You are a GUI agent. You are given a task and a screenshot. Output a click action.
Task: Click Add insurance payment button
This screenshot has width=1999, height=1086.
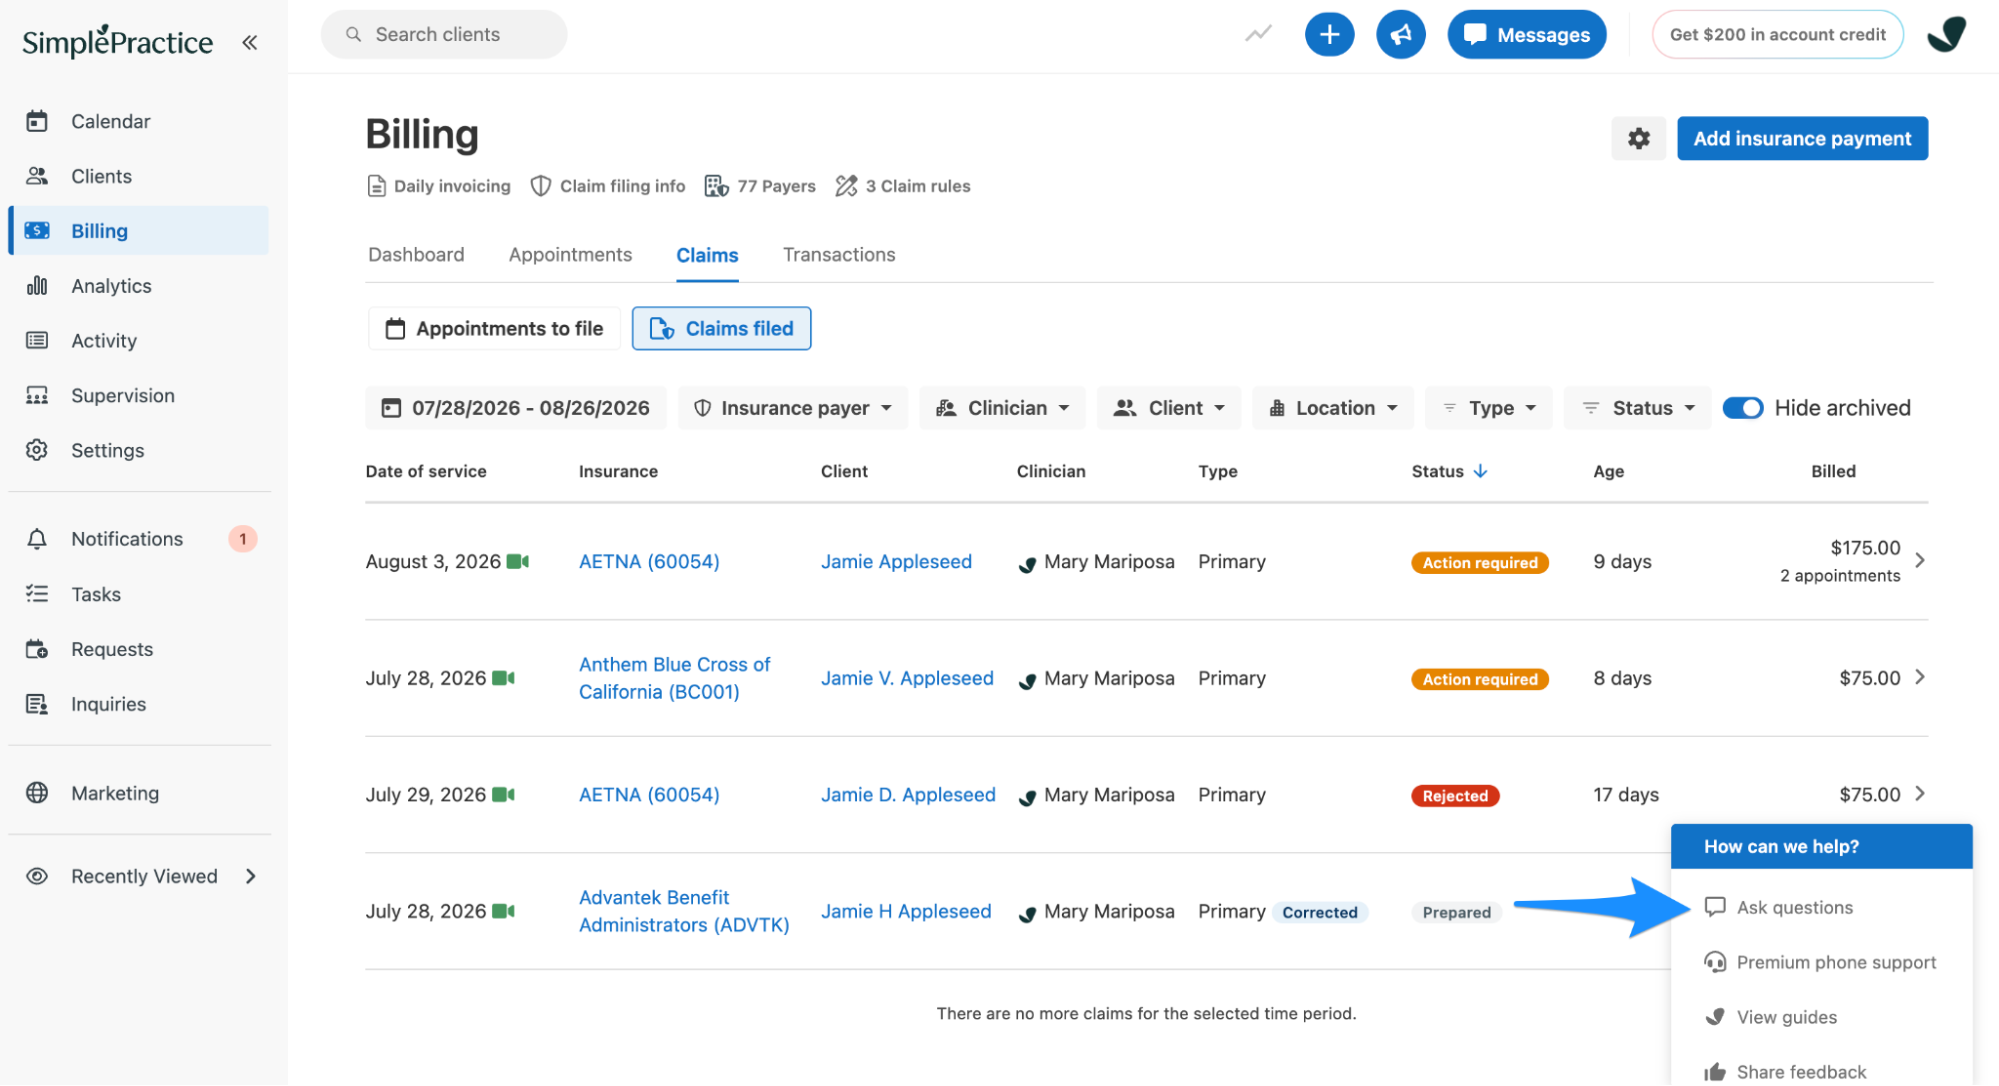(1802, 139)
